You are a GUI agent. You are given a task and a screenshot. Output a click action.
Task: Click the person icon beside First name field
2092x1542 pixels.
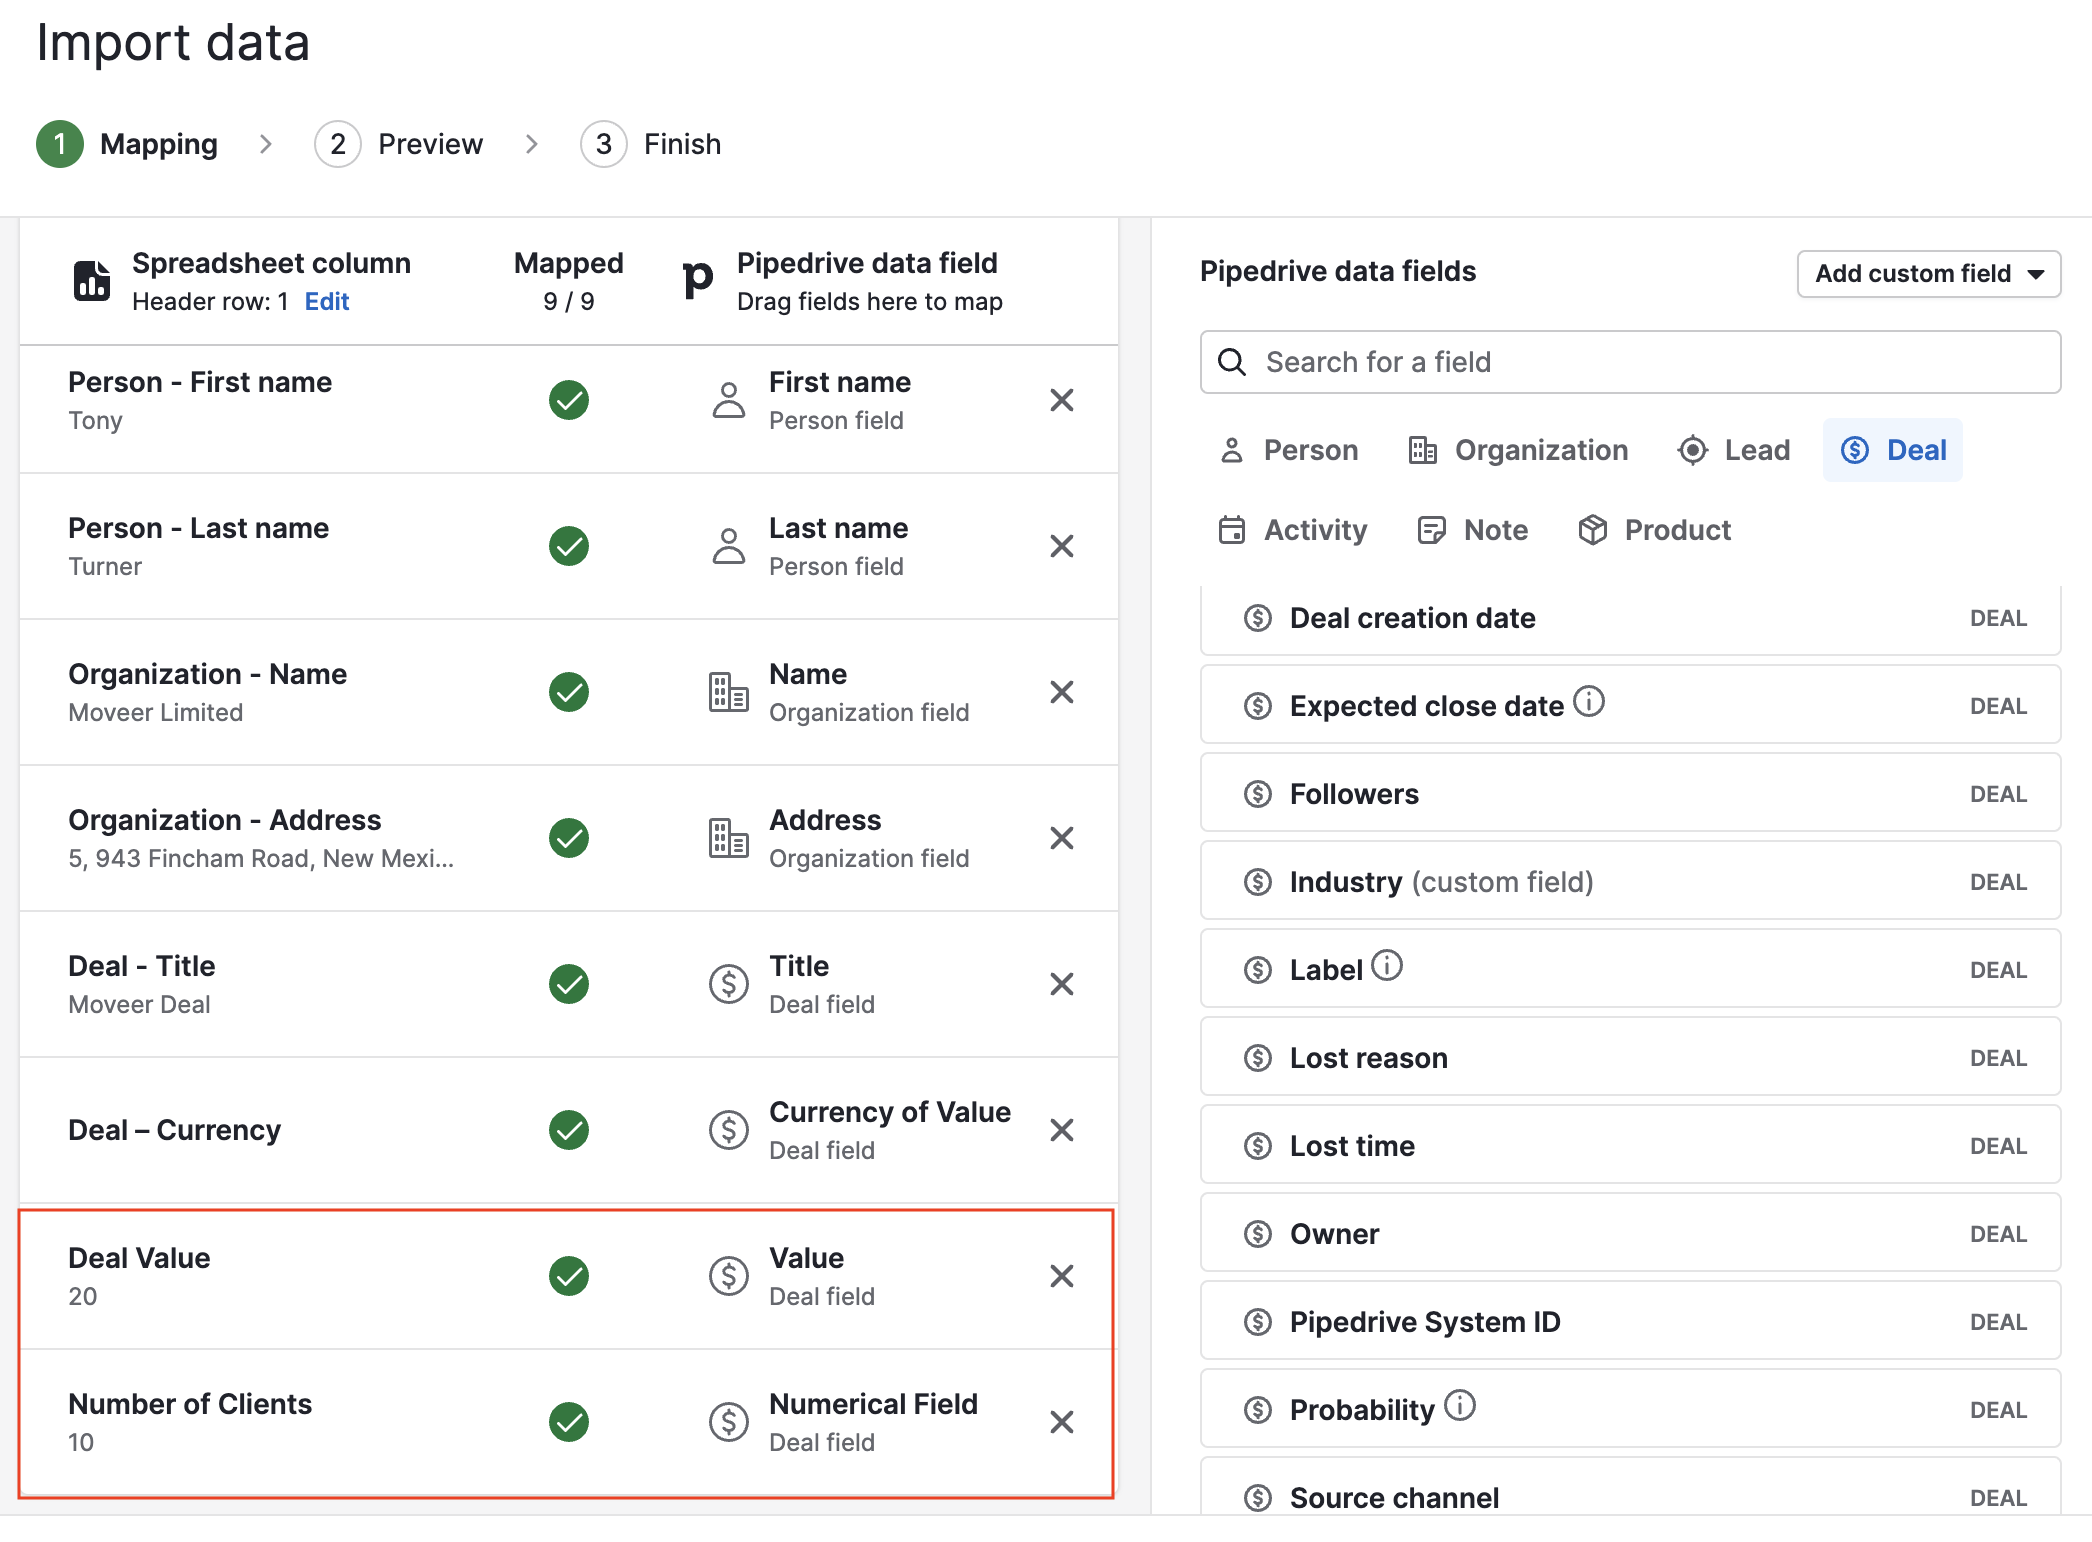pos(729,400)
